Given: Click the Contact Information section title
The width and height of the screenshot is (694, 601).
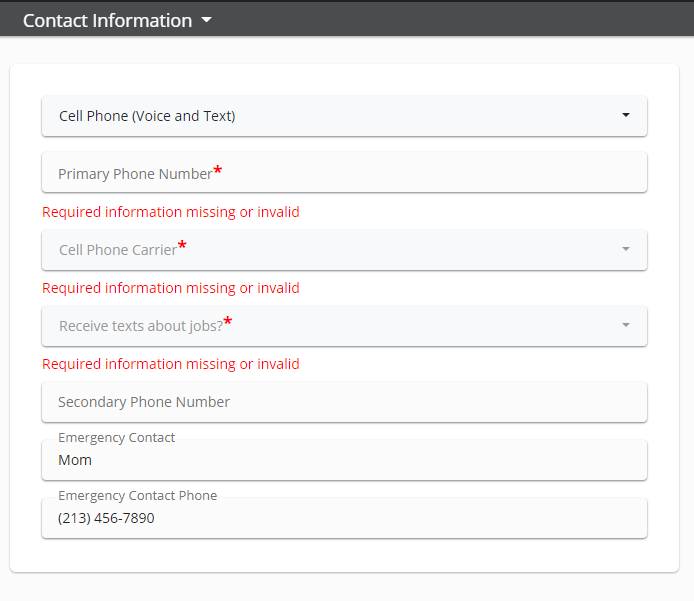Looking at the screenshot, I should pos(107,20).
